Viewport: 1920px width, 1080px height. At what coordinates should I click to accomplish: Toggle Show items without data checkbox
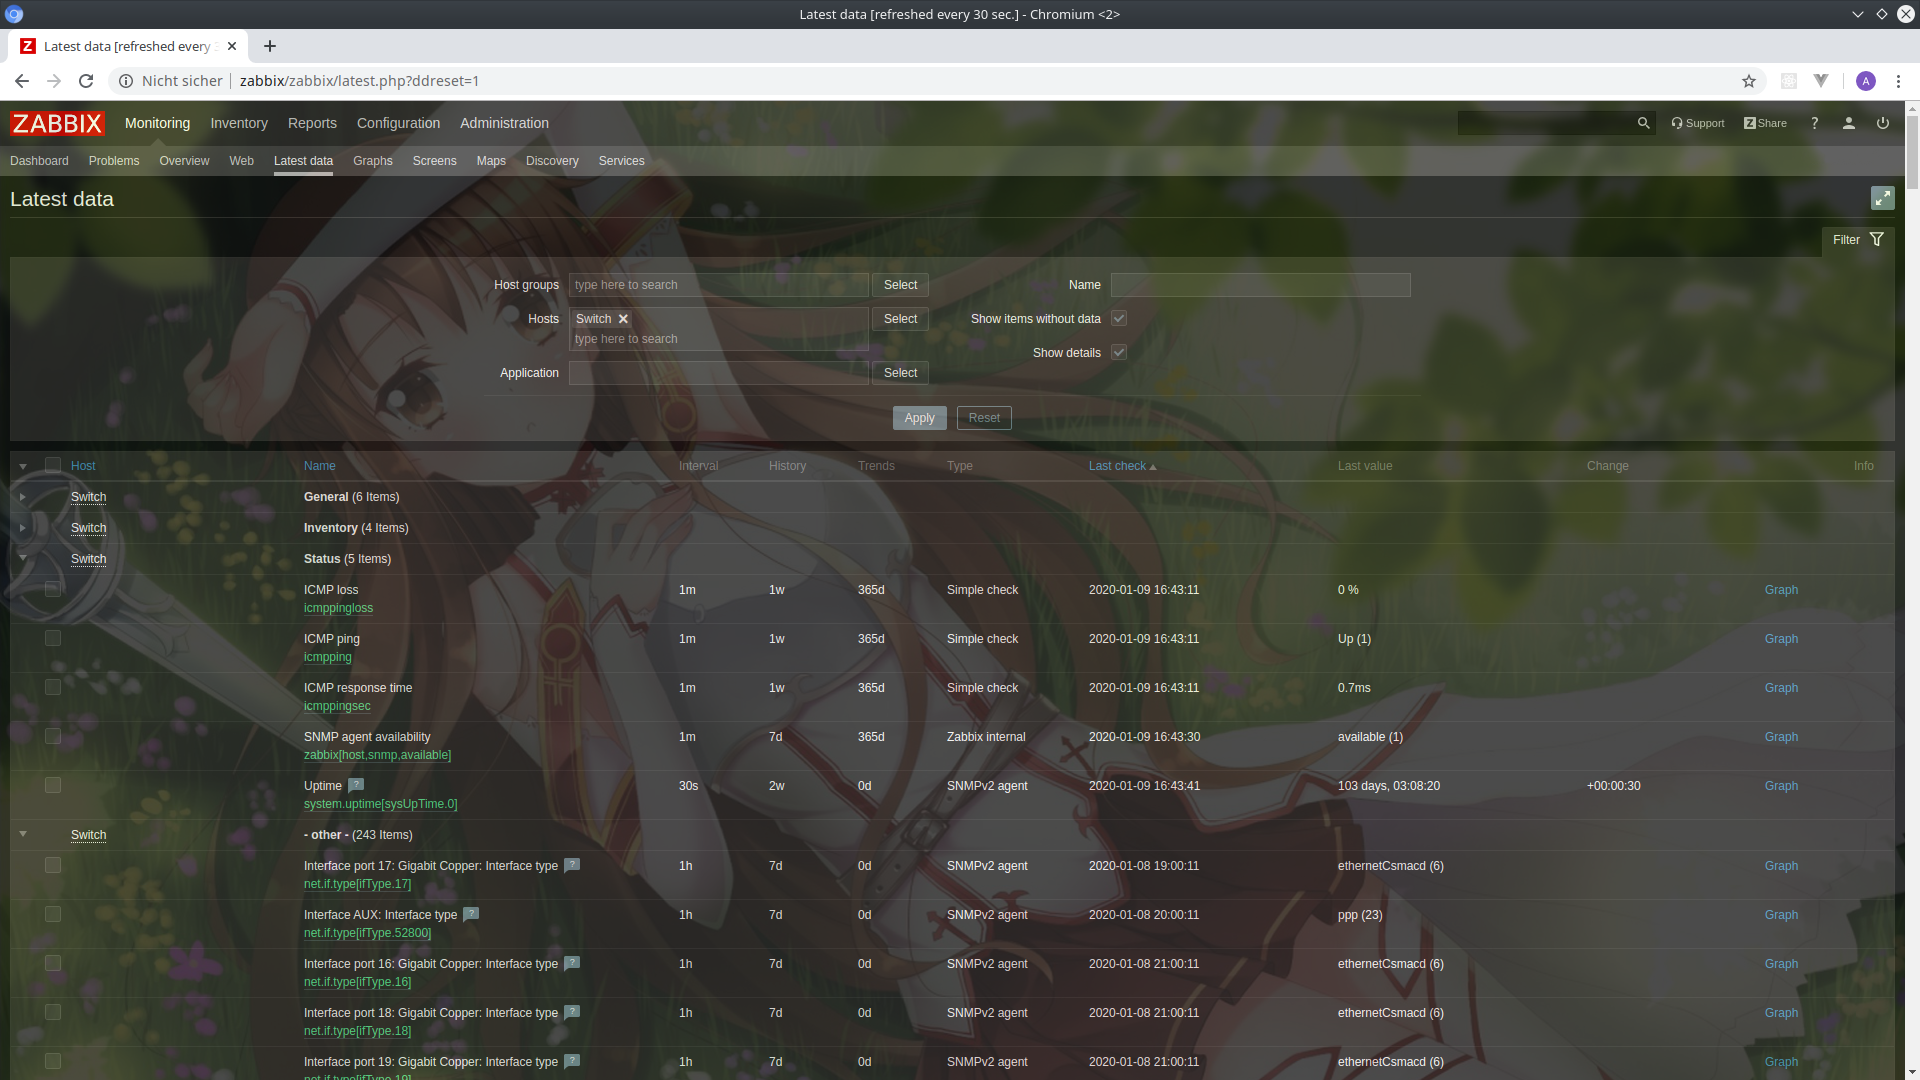(x=1119, y=319)
